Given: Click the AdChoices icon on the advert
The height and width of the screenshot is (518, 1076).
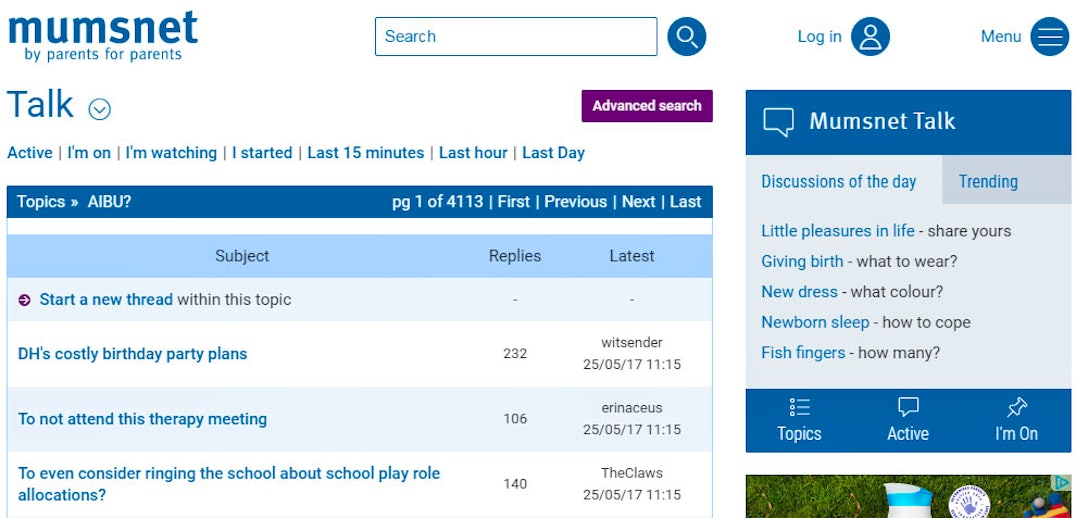Looking at the screenshot, I should 1062,482.
